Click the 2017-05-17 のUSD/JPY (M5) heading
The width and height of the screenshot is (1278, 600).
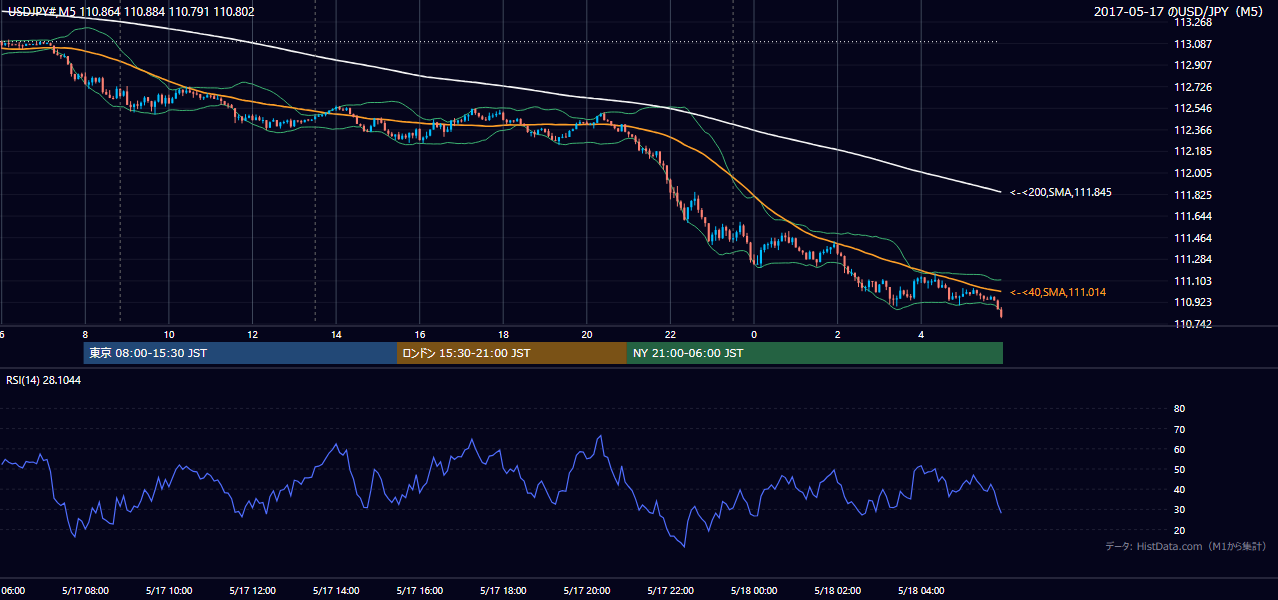[x=1180, y=11]
